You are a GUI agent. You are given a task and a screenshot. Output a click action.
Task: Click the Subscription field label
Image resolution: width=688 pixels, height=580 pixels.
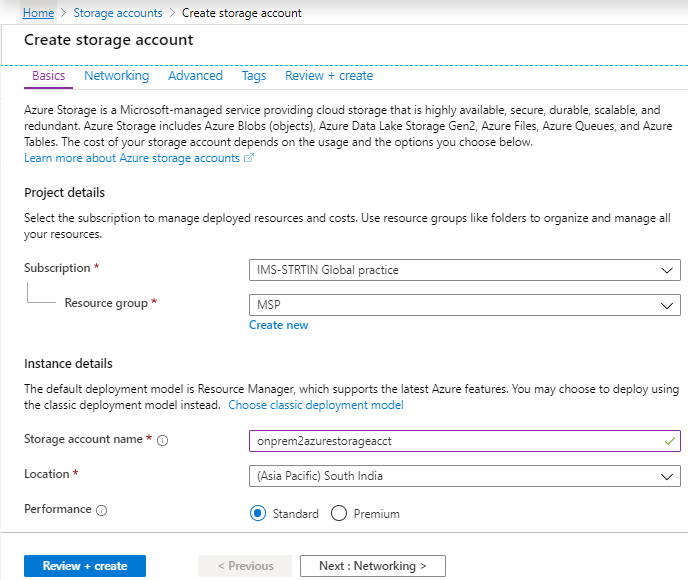[57, 268]
